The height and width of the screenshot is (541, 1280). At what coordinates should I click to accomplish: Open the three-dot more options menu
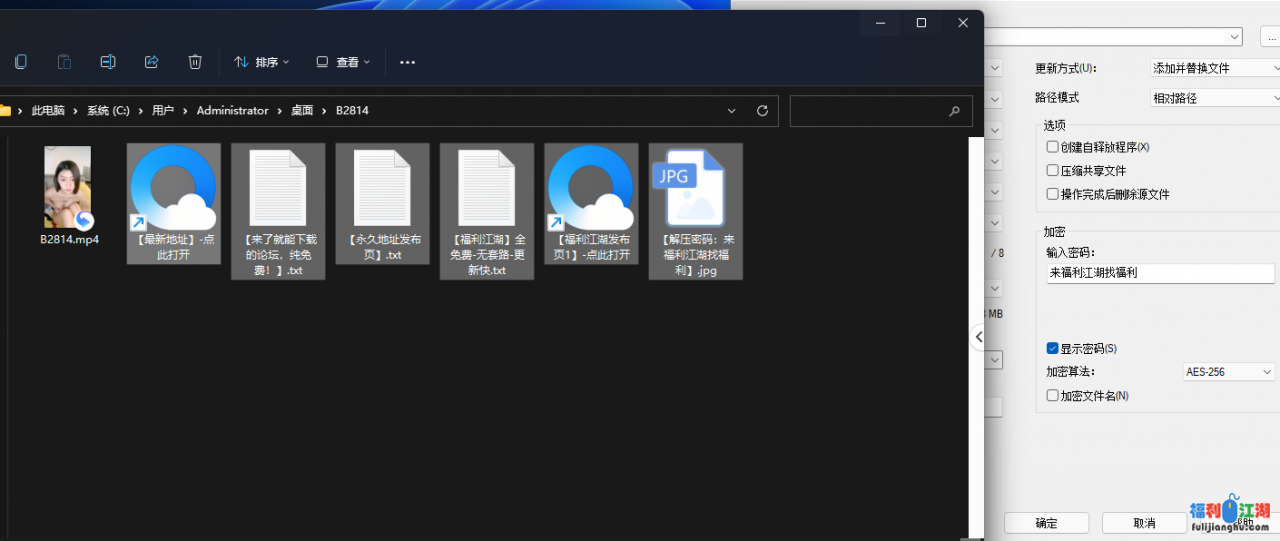pyautogui.click(x=407, y=62)
